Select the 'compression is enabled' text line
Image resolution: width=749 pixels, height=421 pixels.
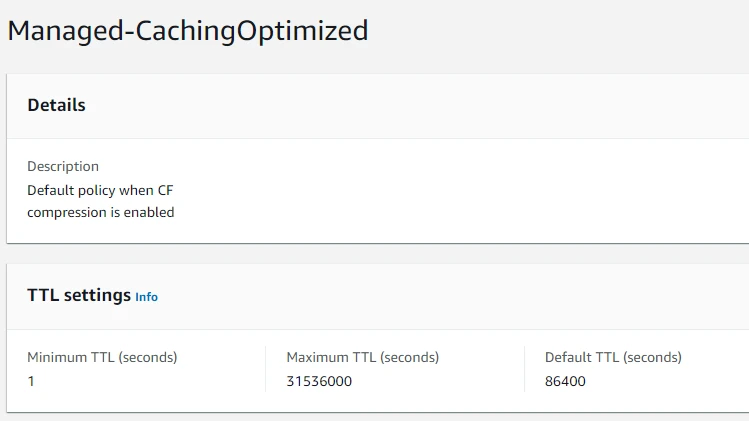[100, 212]
